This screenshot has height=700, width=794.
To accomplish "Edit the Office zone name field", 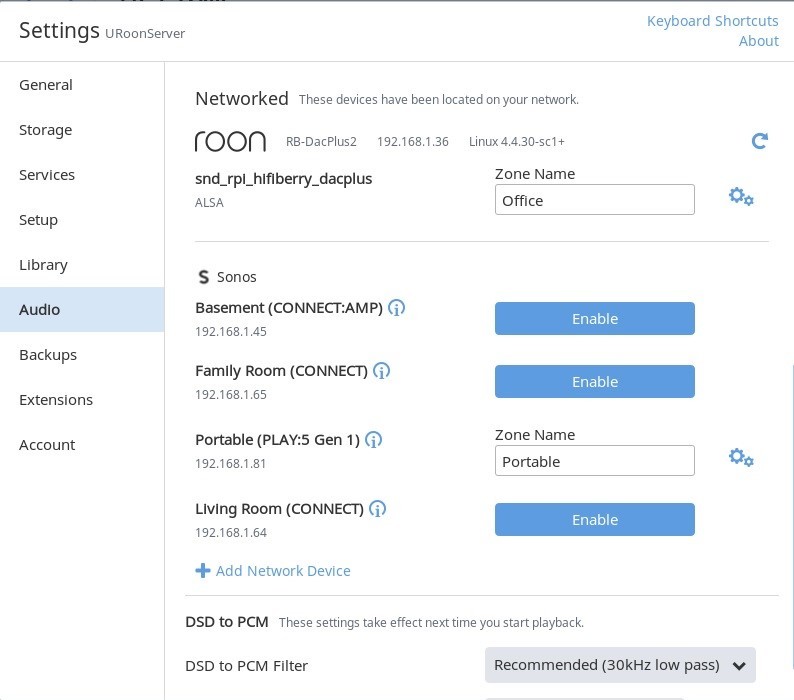I will click(x=594, y=200).
